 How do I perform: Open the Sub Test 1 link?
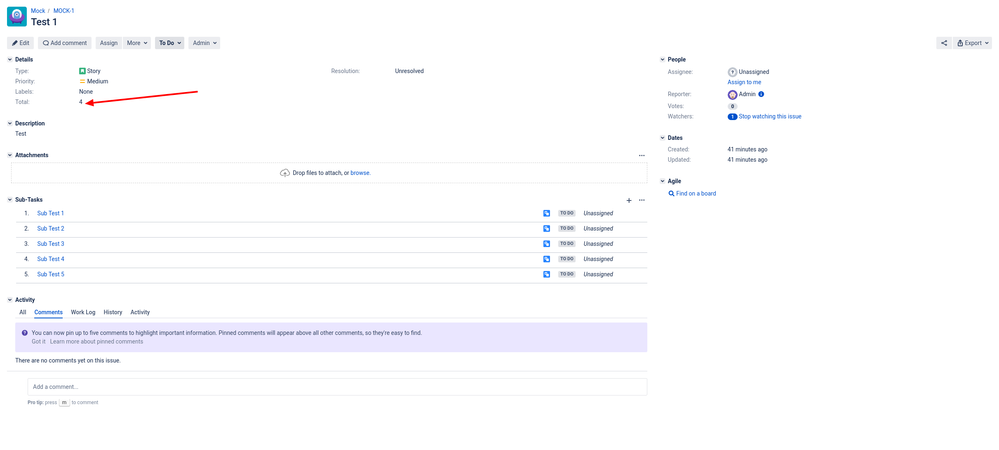[50, 214]
